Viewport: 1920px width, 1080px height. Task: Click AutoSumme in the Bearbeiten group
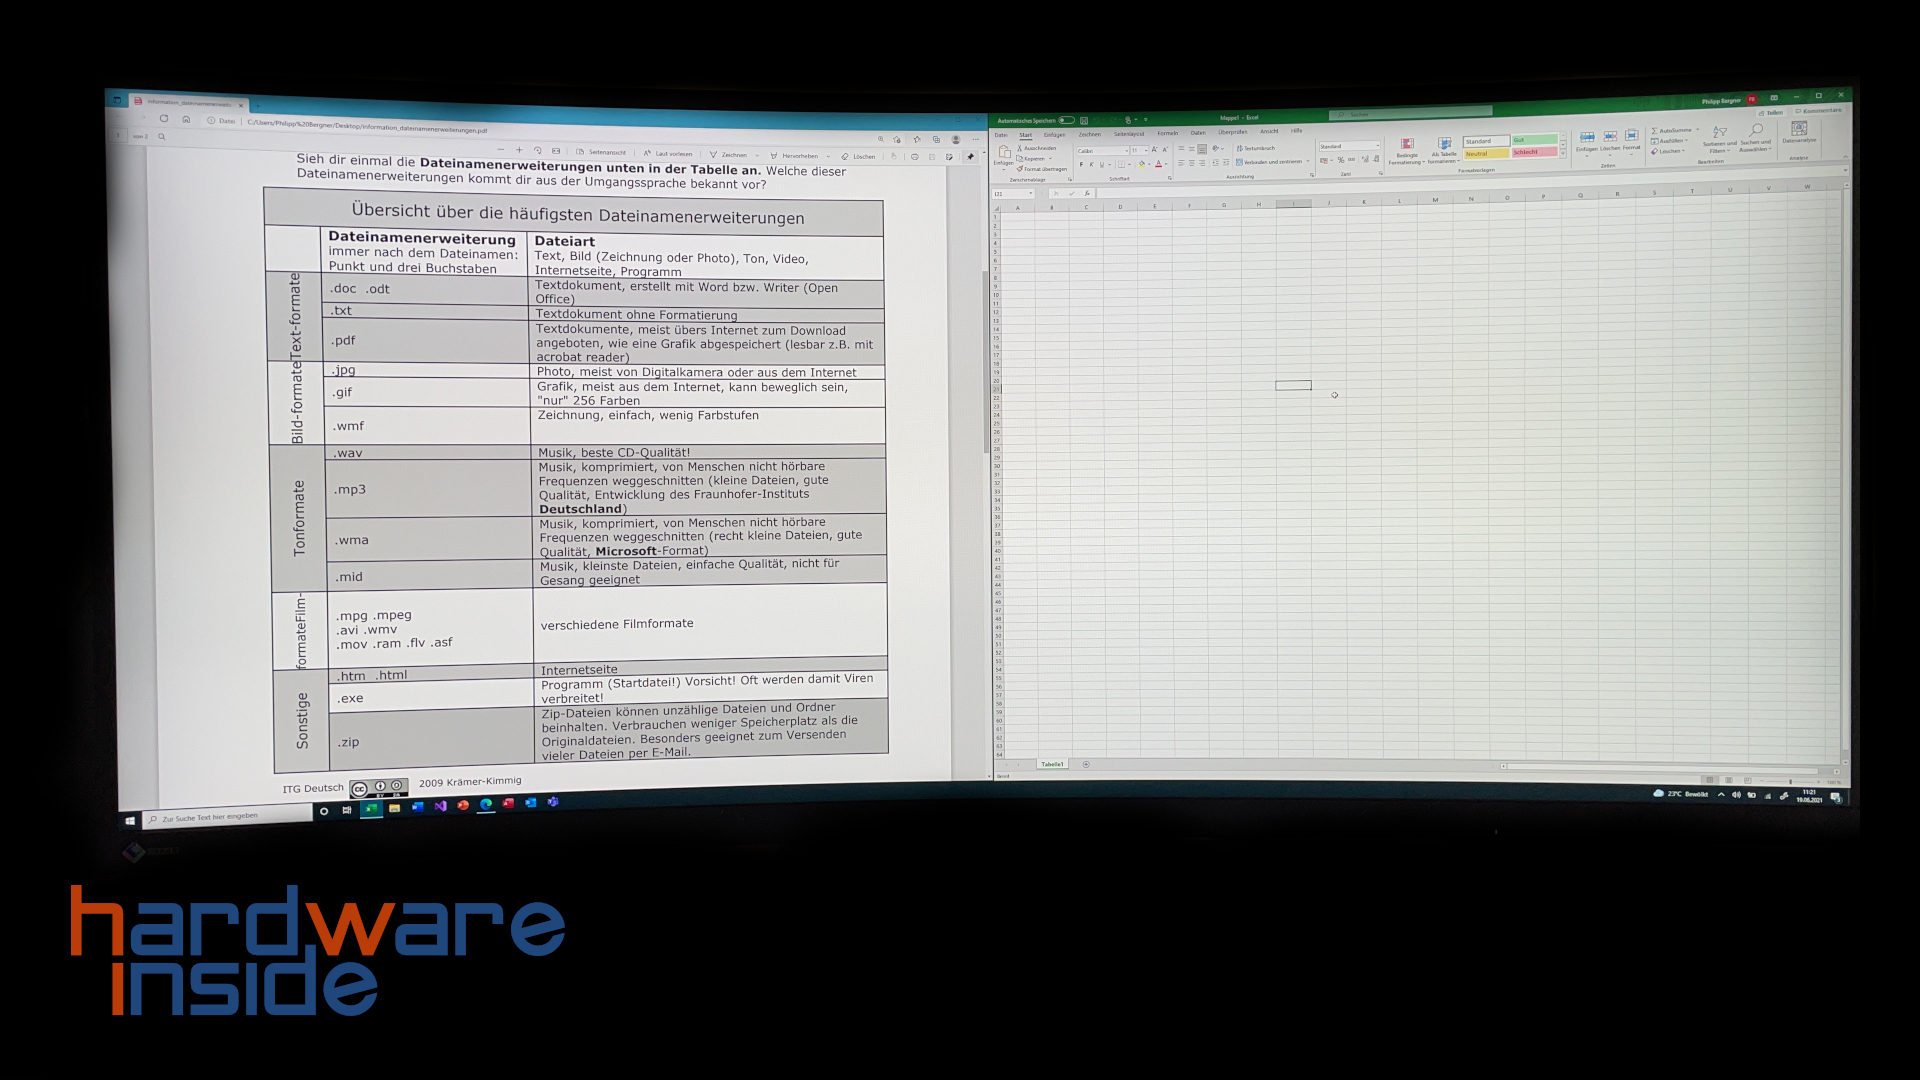[1672, 130]
